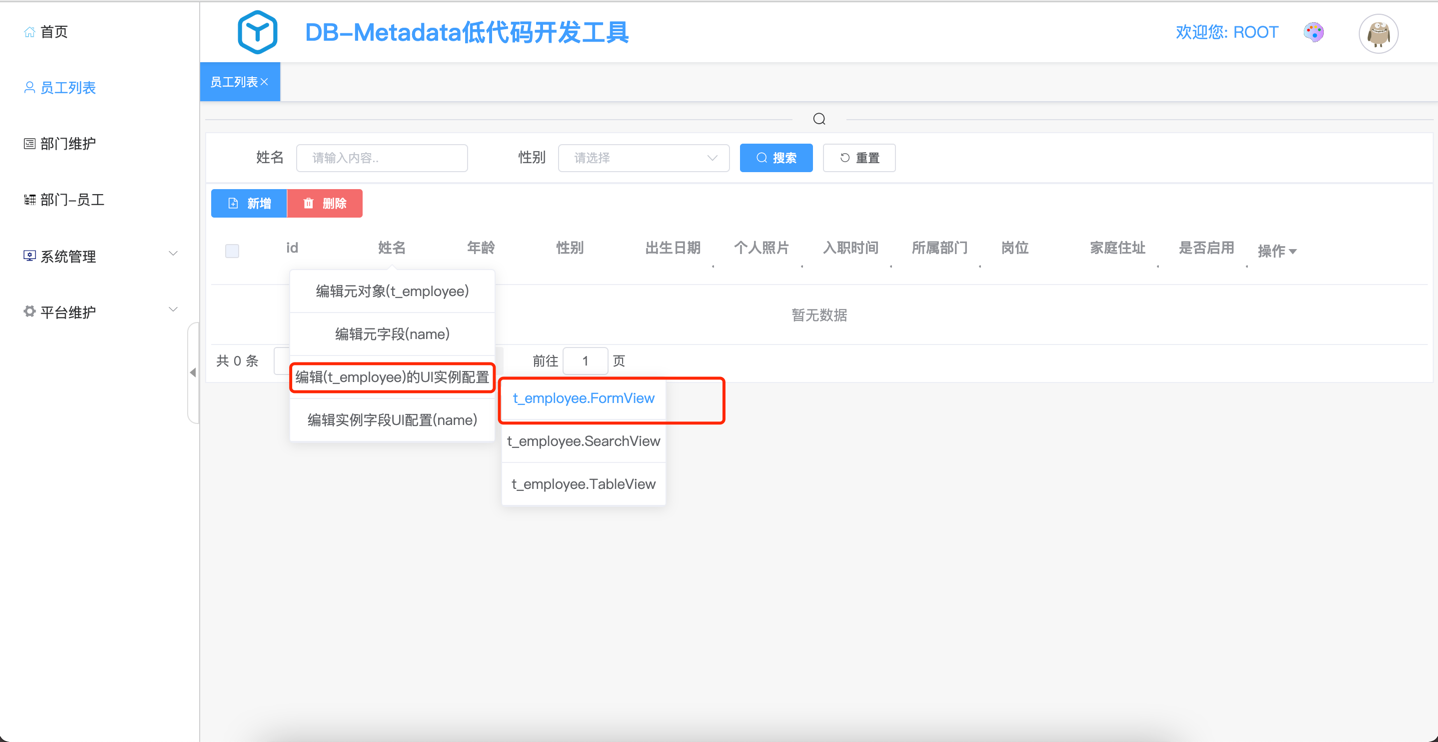
Task: Select t_employee.FormView from submenu
Action: tap(583, 398)
